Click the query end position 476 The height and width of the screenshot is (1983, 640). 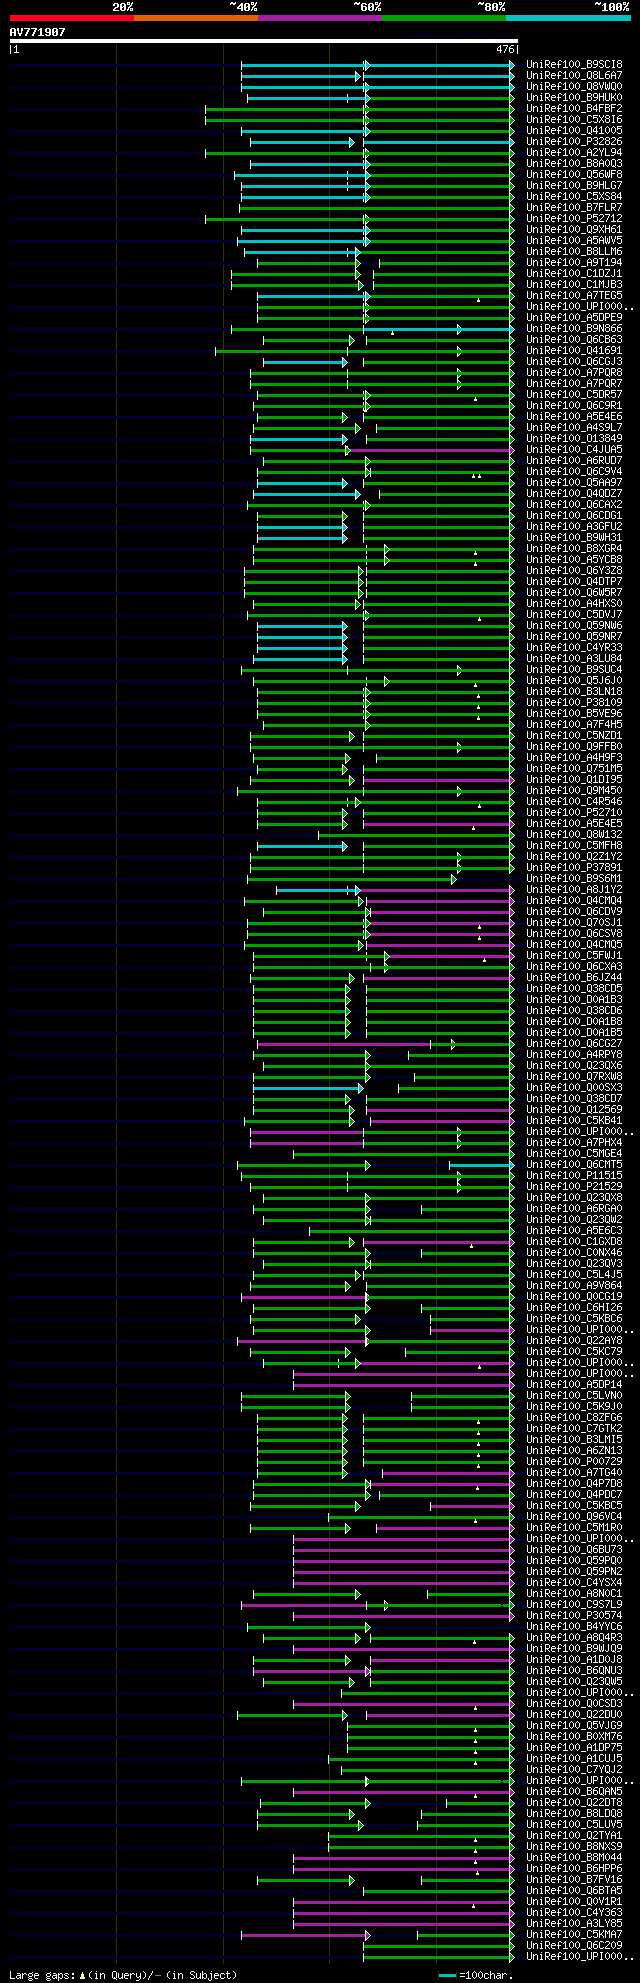click(505, 49)
